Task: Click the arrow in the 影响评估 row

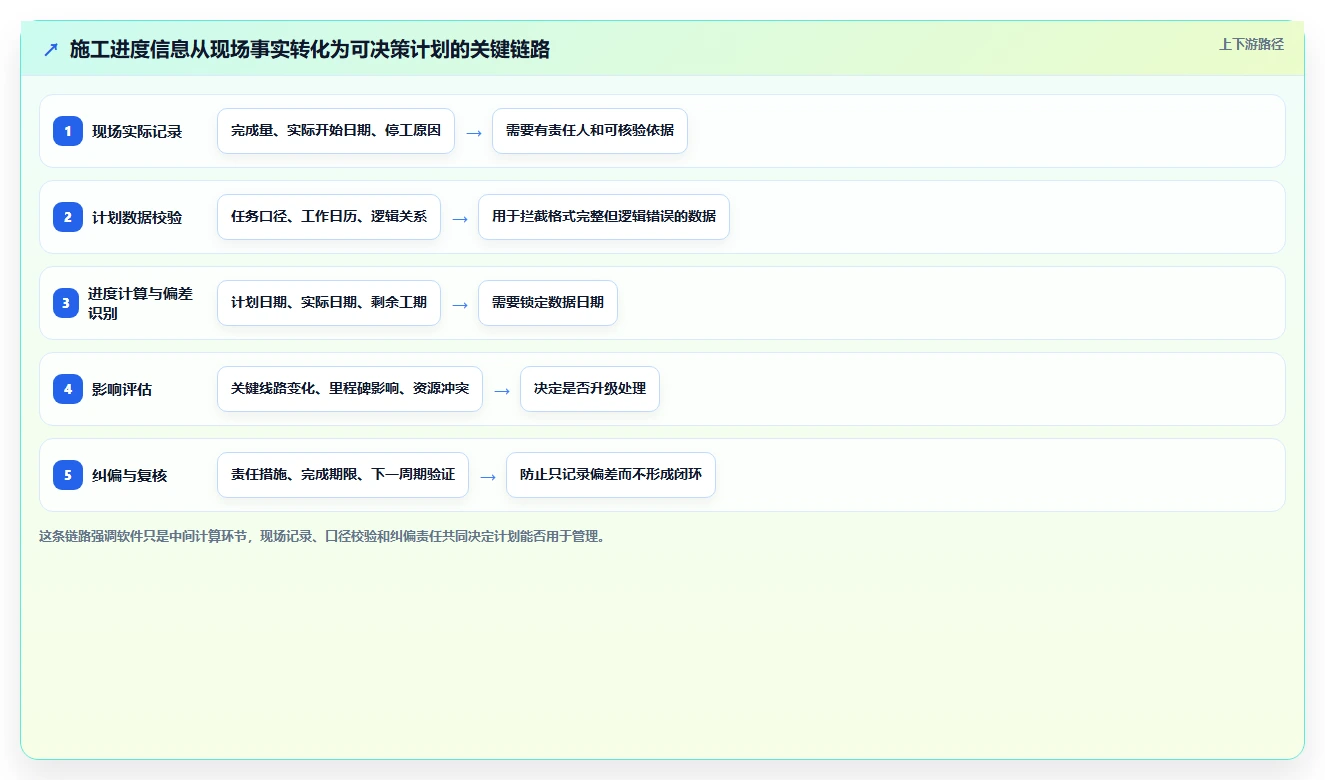Action: (x=502, y=390)
